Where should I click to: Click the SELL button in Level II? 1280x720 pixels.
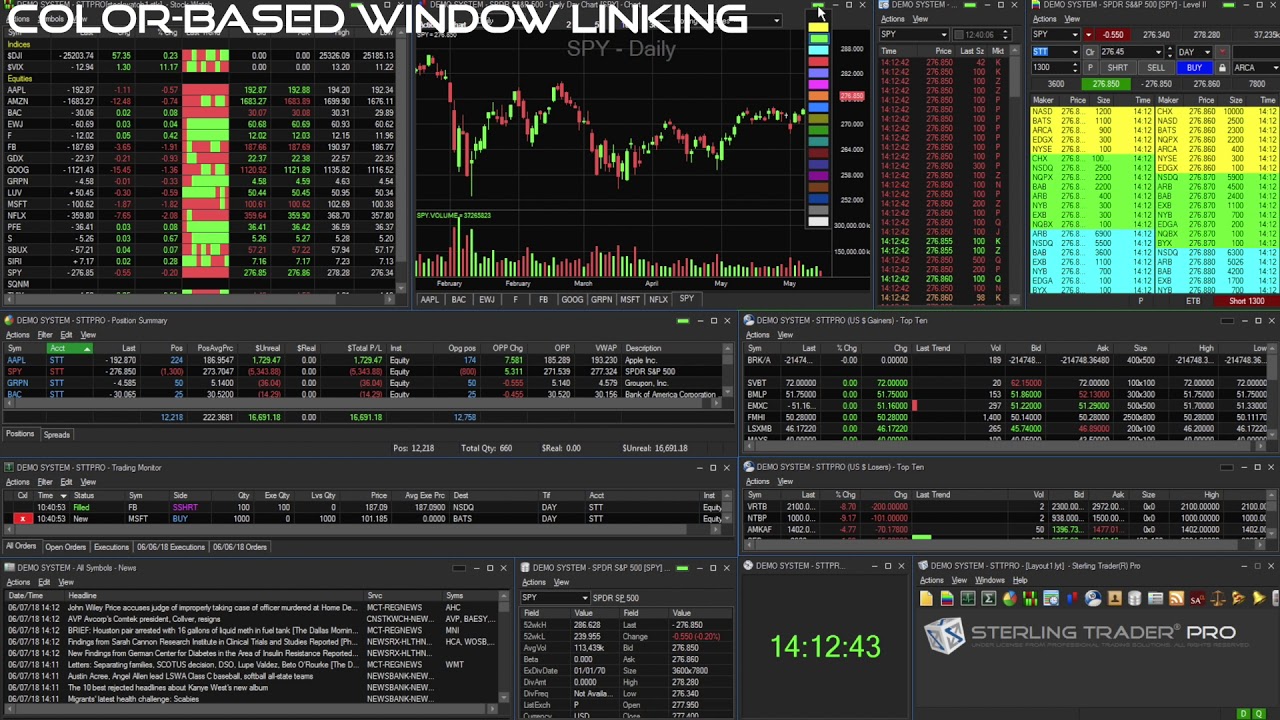point(1155,68)
